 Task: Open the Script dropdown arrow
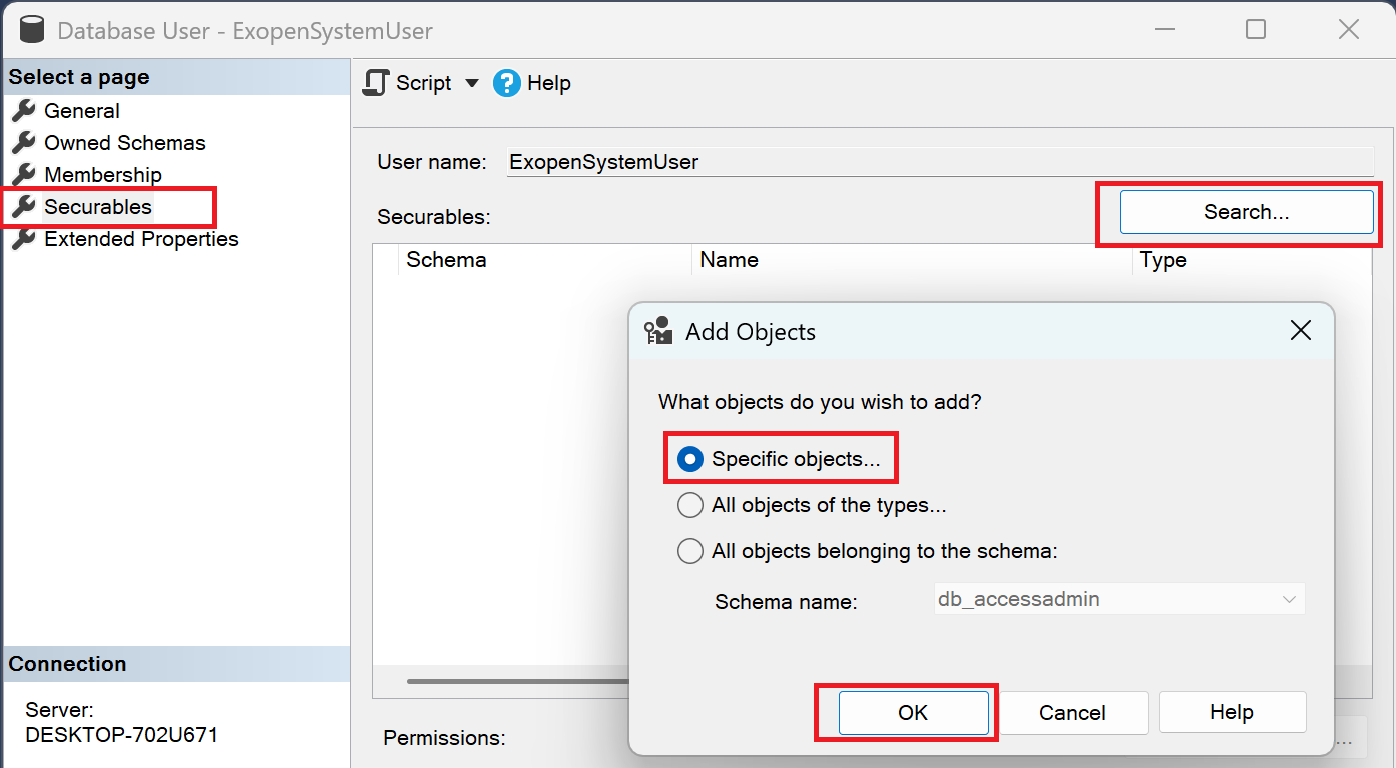(x=472, y=83)
